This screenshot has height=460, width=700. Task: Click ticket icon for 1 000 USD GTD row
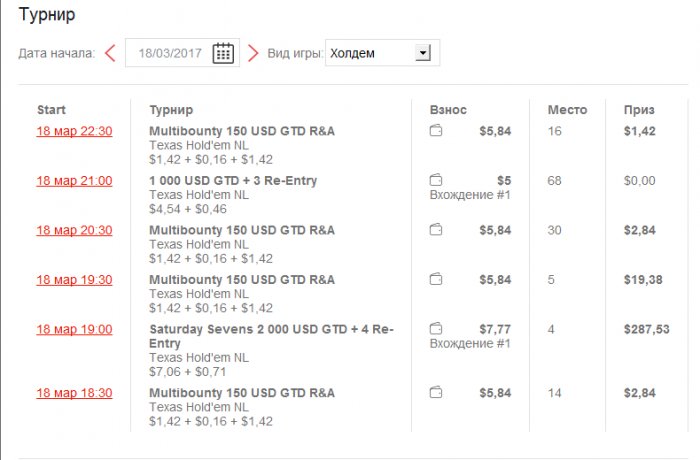click(x=436, y=180)
